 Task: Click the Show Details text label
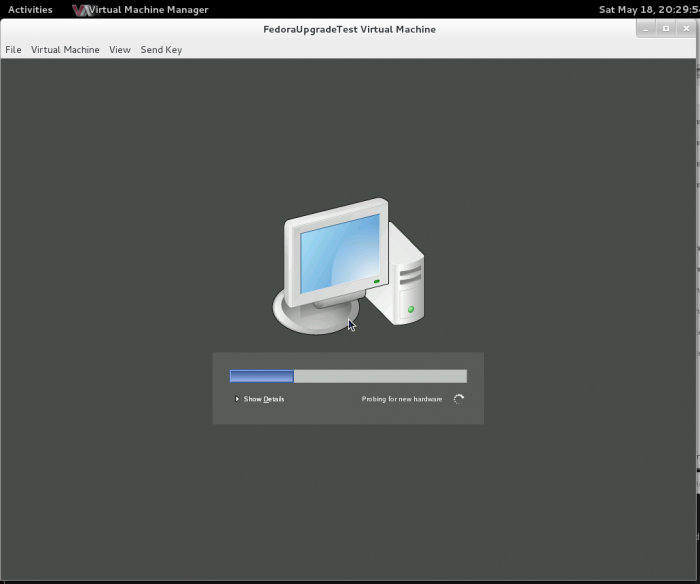click(x=264, y=399)
